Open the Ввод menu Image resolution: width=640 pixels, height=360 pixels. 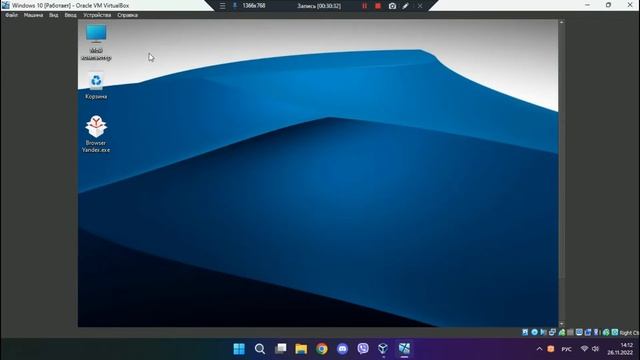click(70, 15)
